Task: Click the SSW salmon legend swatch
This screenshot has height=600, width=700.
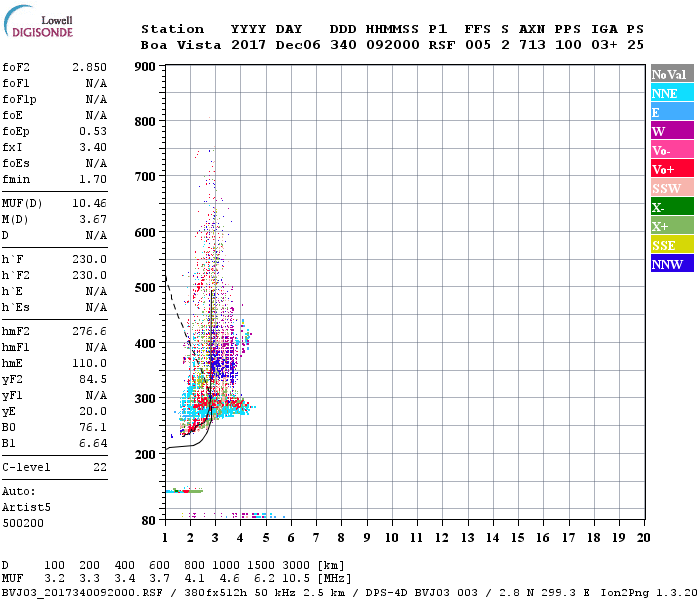Action: point(672,188)
